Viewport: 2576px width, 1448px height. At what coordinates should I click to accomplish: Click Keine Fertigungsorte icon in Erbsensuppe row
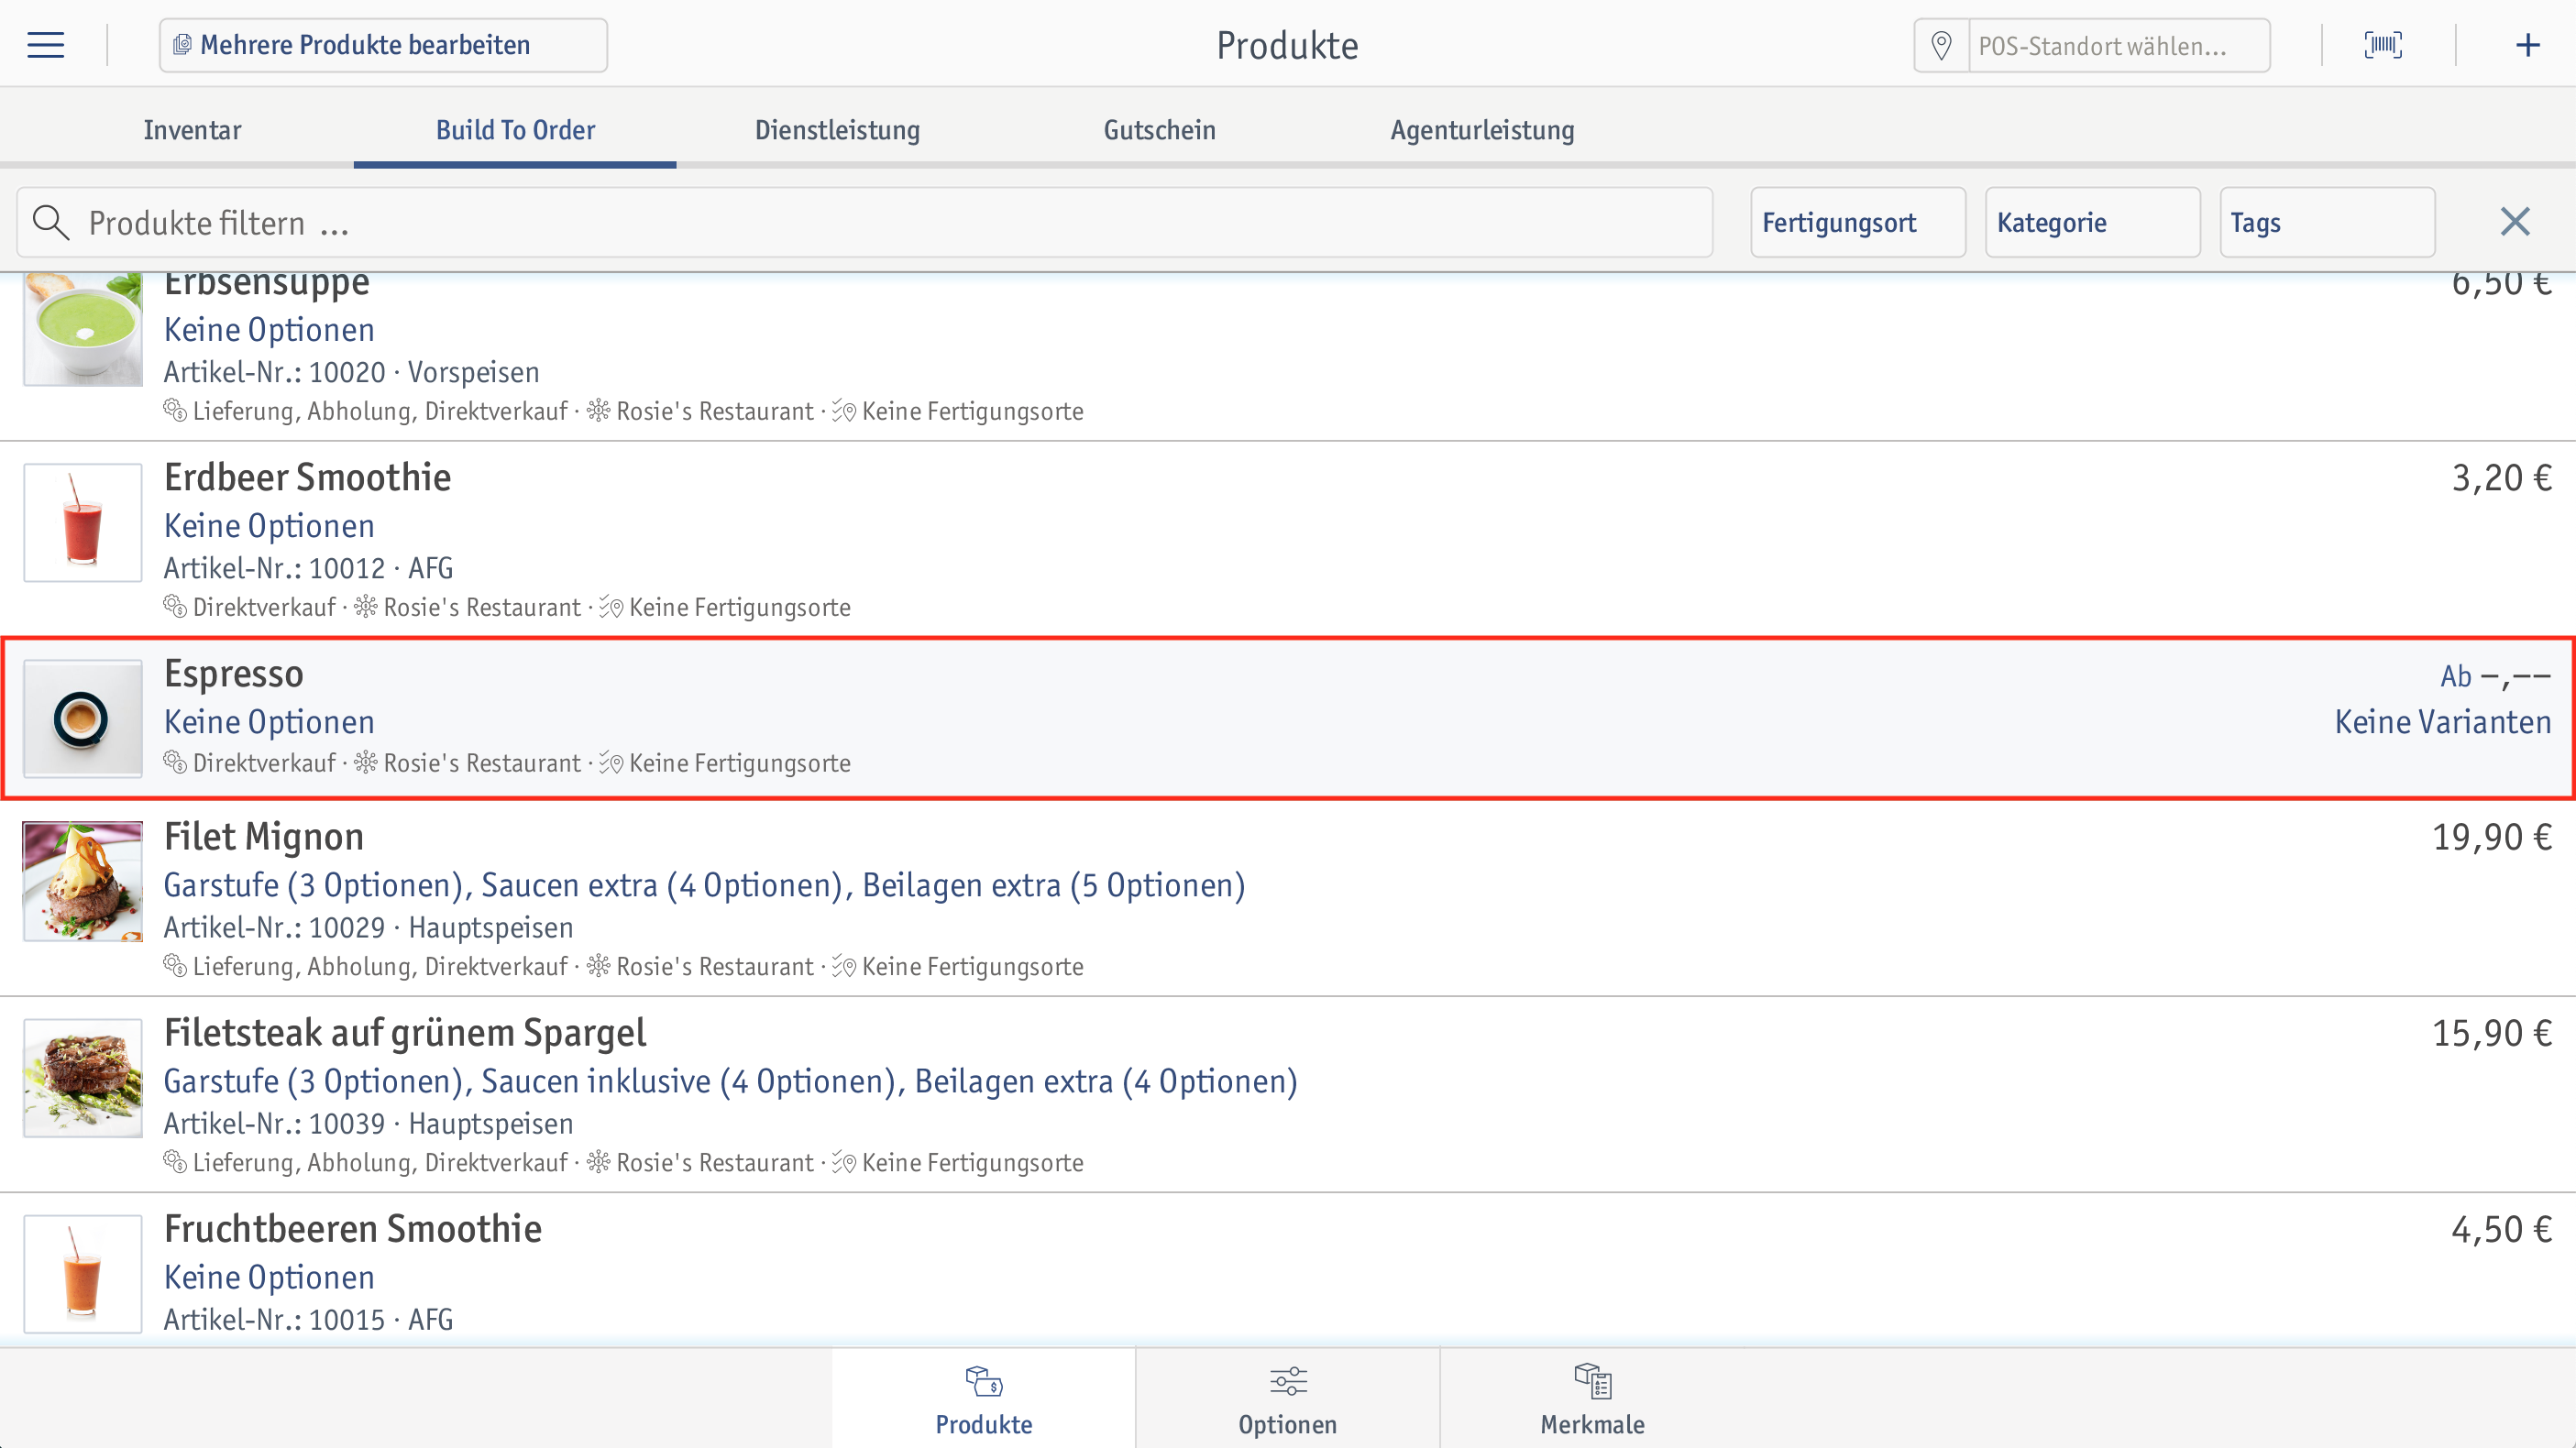tap(844, 411)
